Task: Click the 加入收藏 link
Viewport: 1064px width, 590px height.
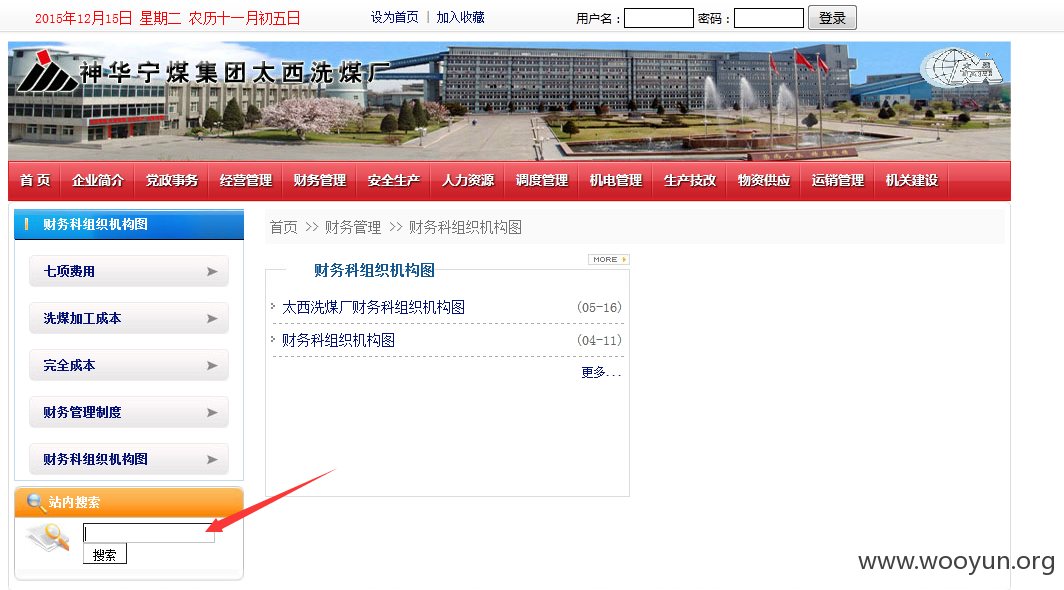Action: click(460, 18)
